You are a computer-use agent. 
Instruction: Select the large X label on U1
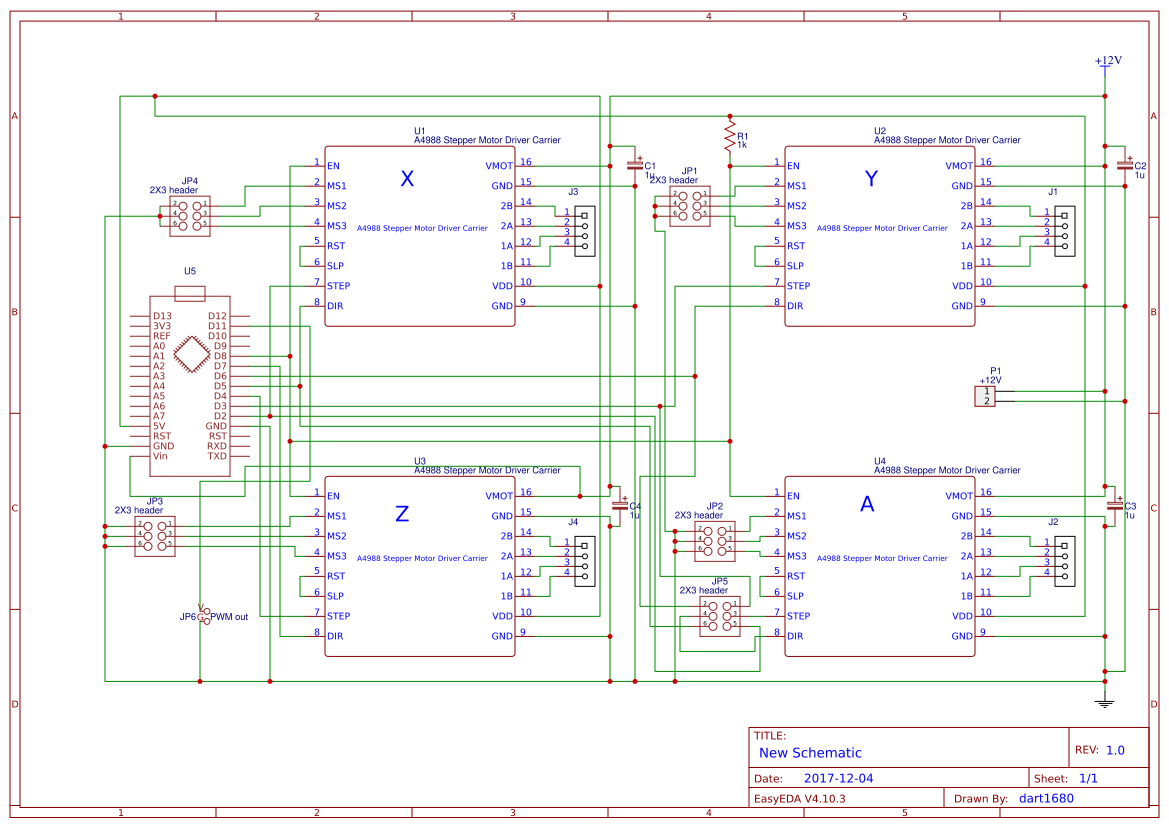pyautogui.click(x=407, y=179)
